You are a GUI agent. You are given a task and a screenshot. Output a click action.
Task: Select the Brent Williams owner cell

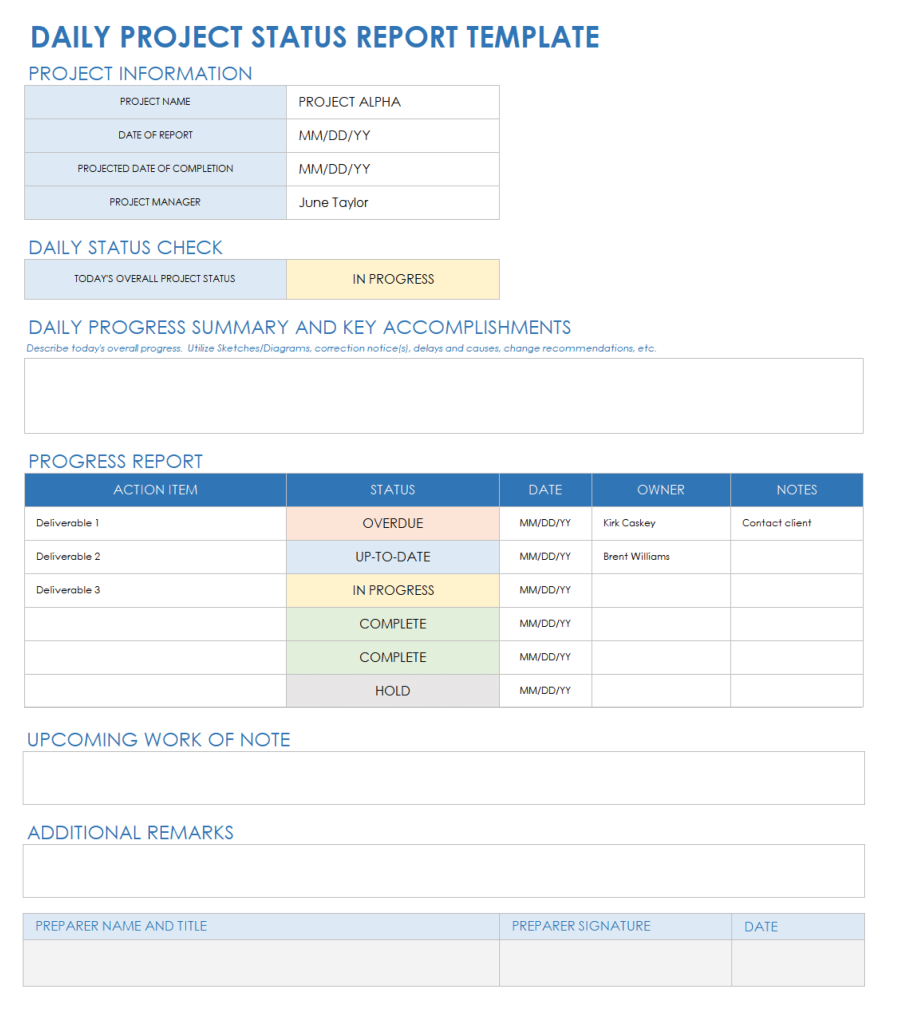(660, 556)
